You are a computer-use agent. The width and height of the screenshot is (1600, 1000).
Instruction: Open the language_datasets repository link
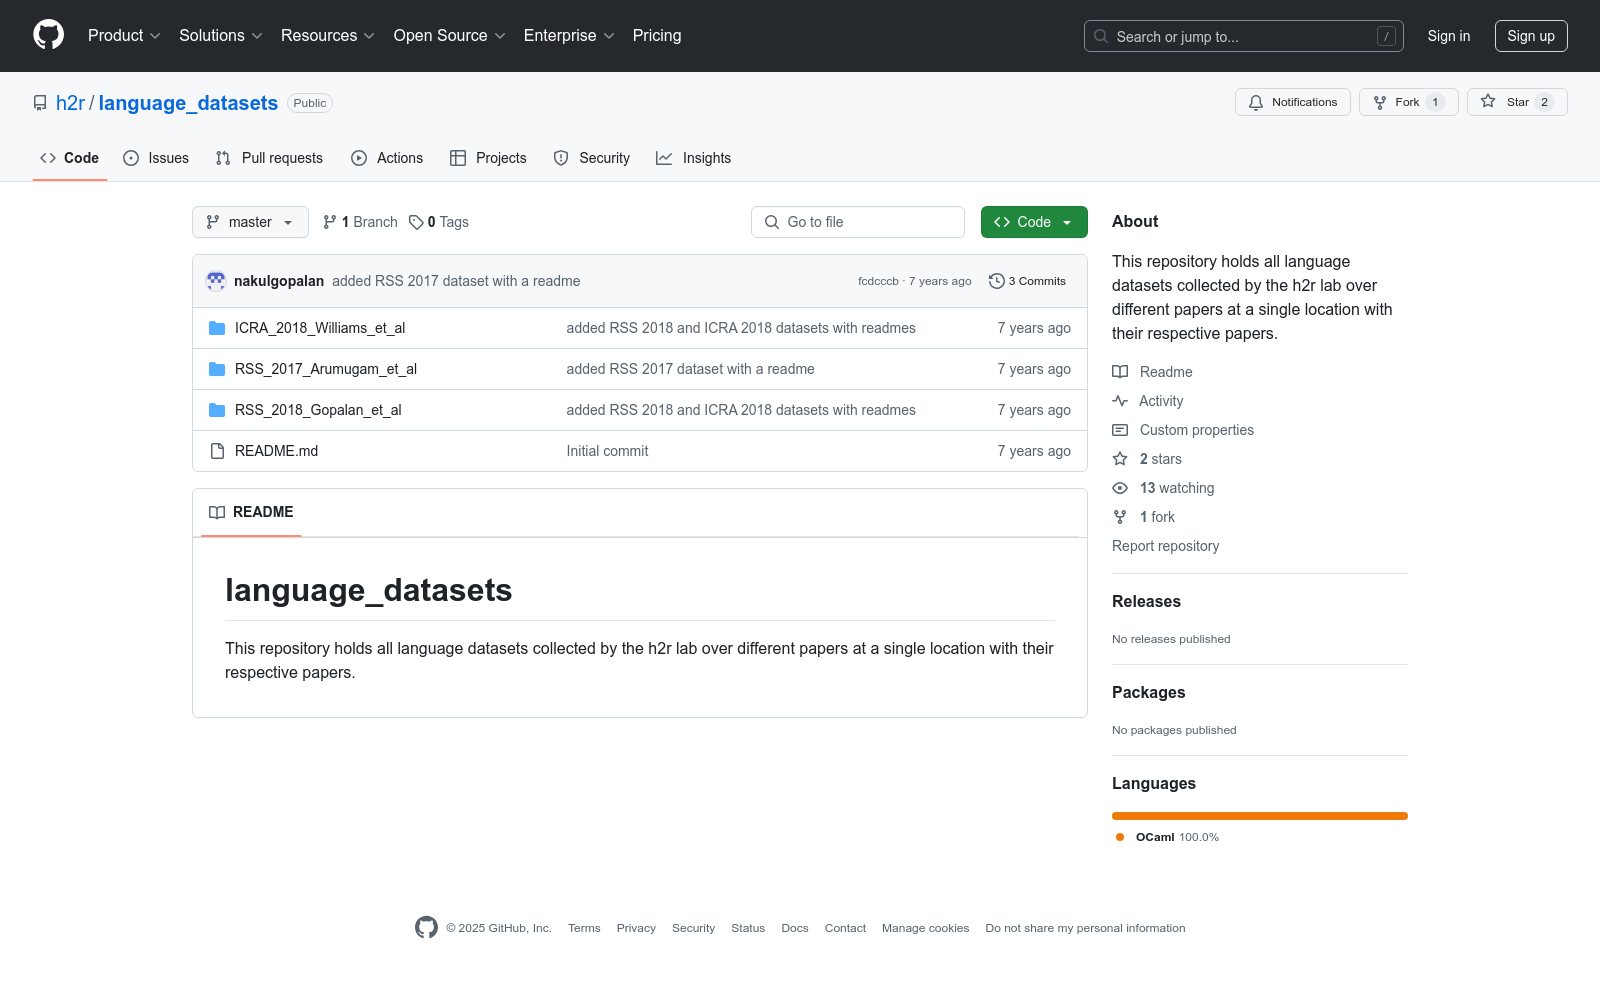188,103
